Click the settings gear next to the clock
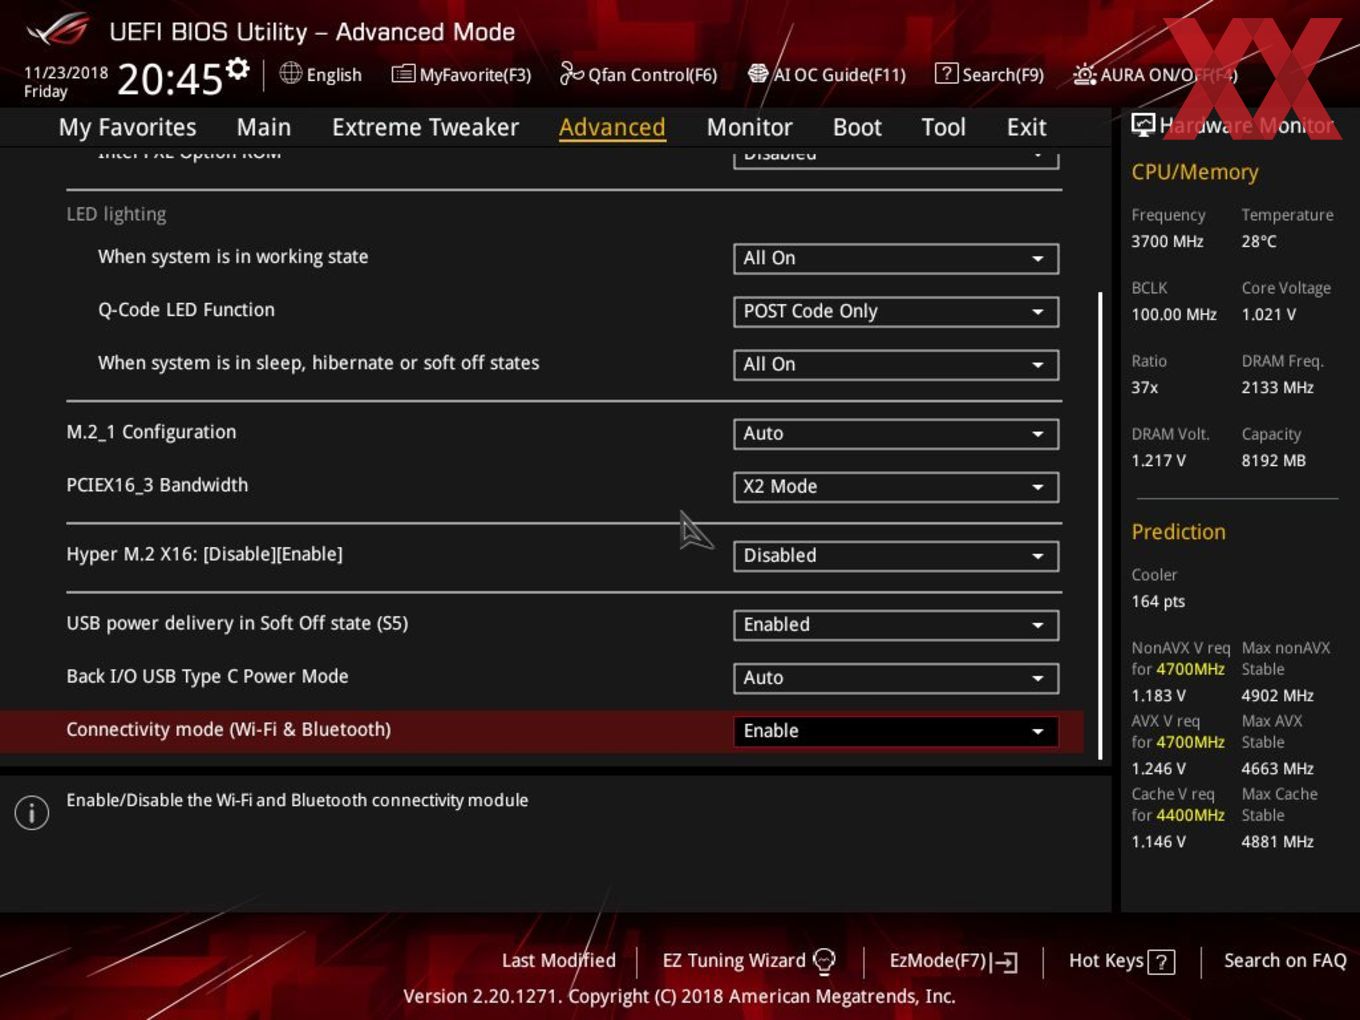This screenshot has height=1020, width=1360. [237, 69]
